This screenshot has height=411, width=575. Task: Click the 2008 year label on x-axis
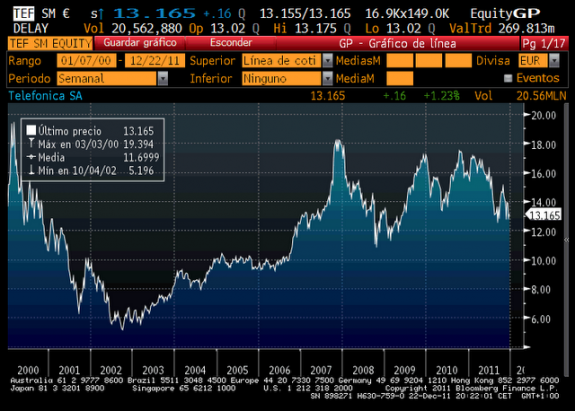363,370
